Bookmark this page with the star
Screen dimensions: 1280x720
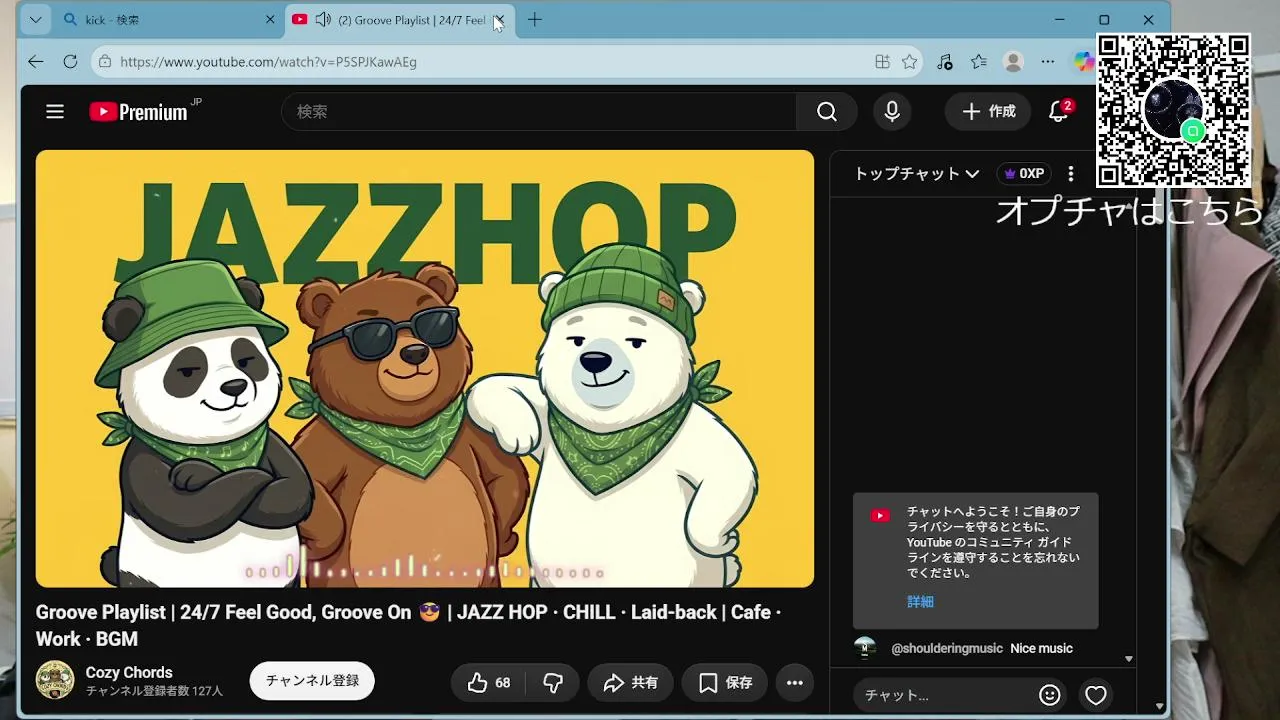(909, 62)
